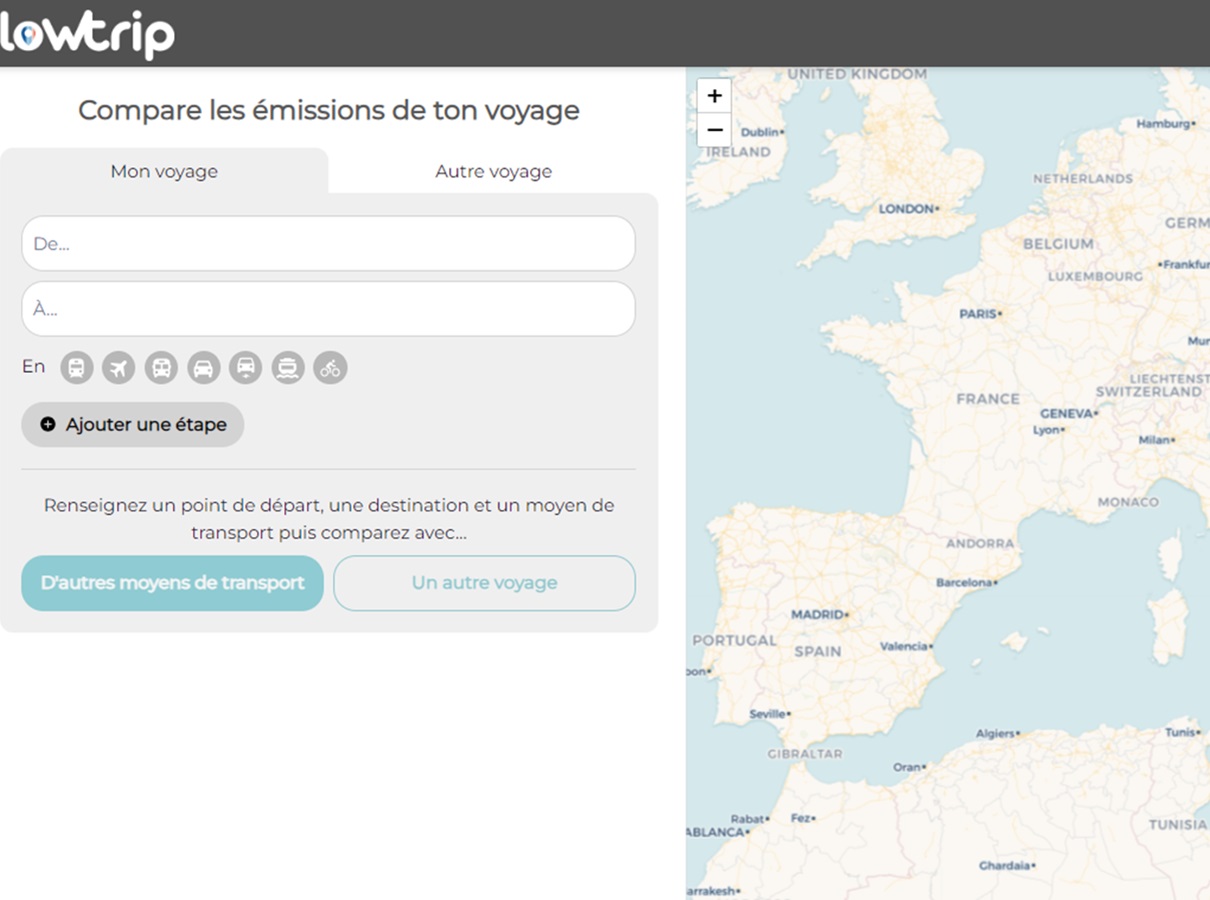Screen dimensions: 1210x900
Task: Focus the De... departure field
Action: click(x=328, y=244)
